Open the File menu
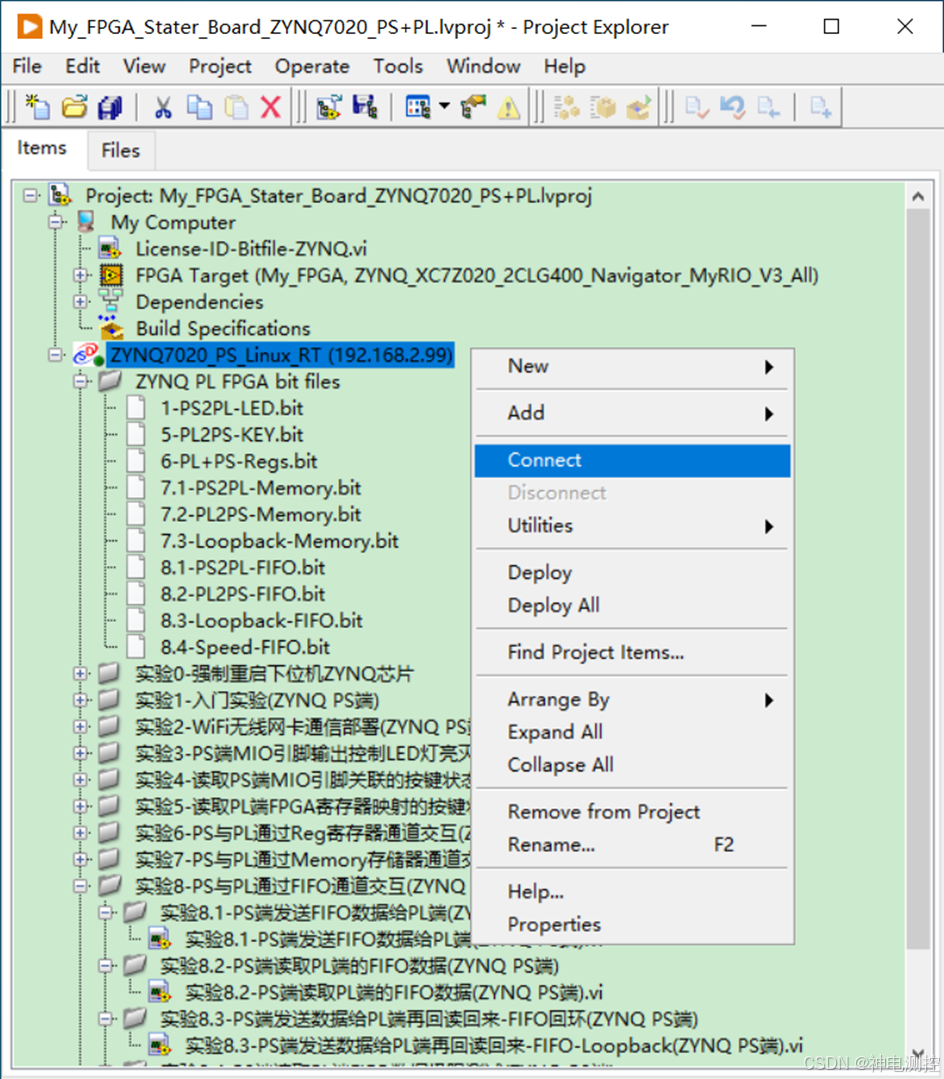944x1079 pixels. (27, 66)
